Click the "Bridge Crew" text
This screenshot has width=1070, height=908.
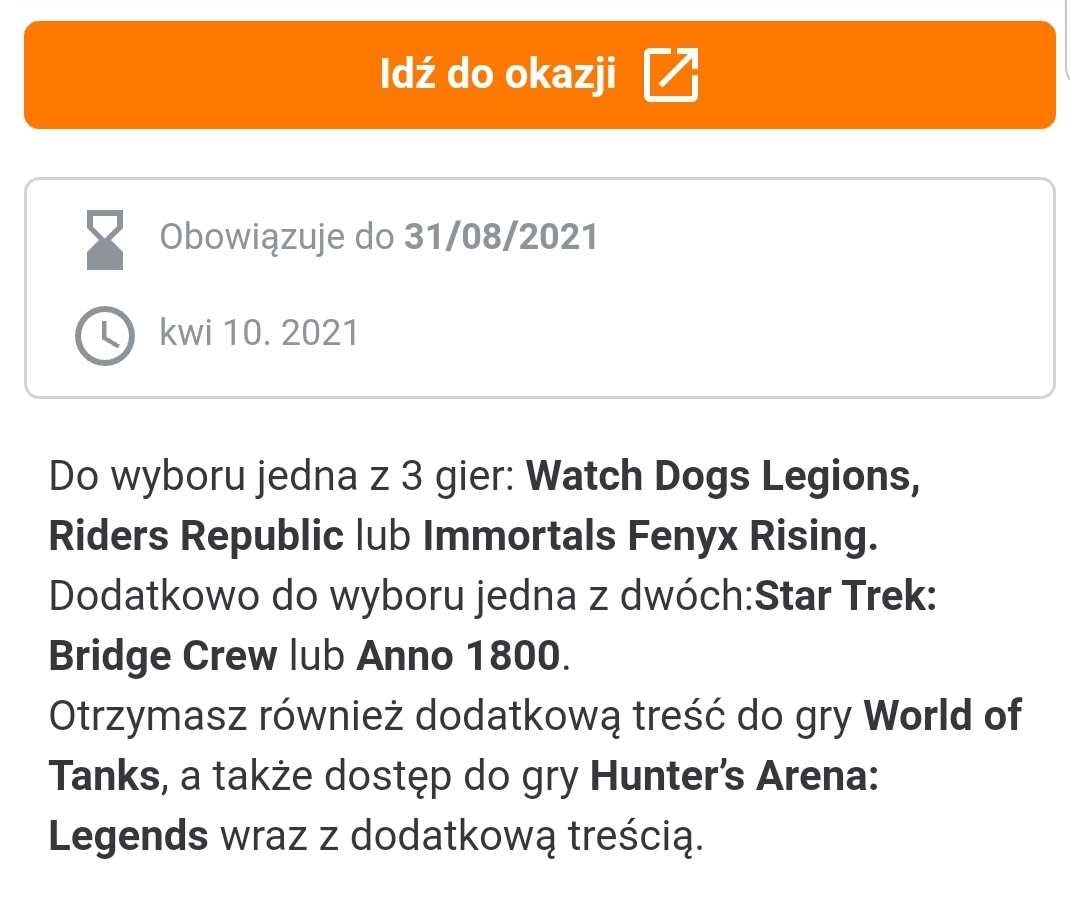(163, 657)
